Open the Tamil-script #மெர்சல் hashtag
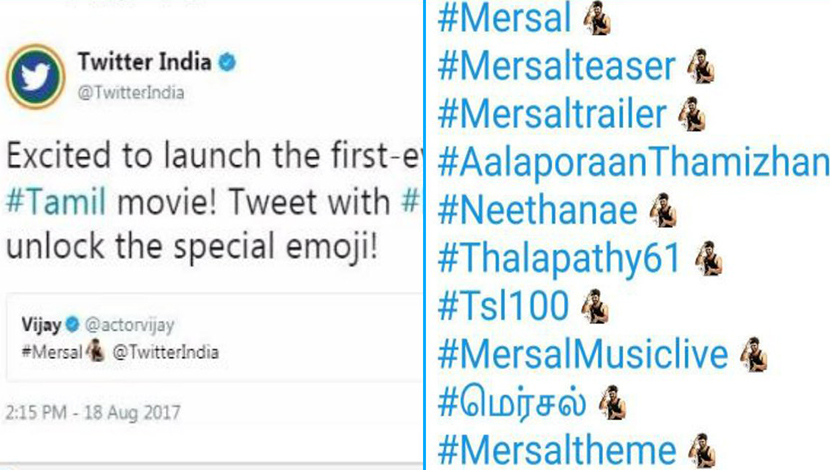830x470 pixels. click(x=512, y=403)
